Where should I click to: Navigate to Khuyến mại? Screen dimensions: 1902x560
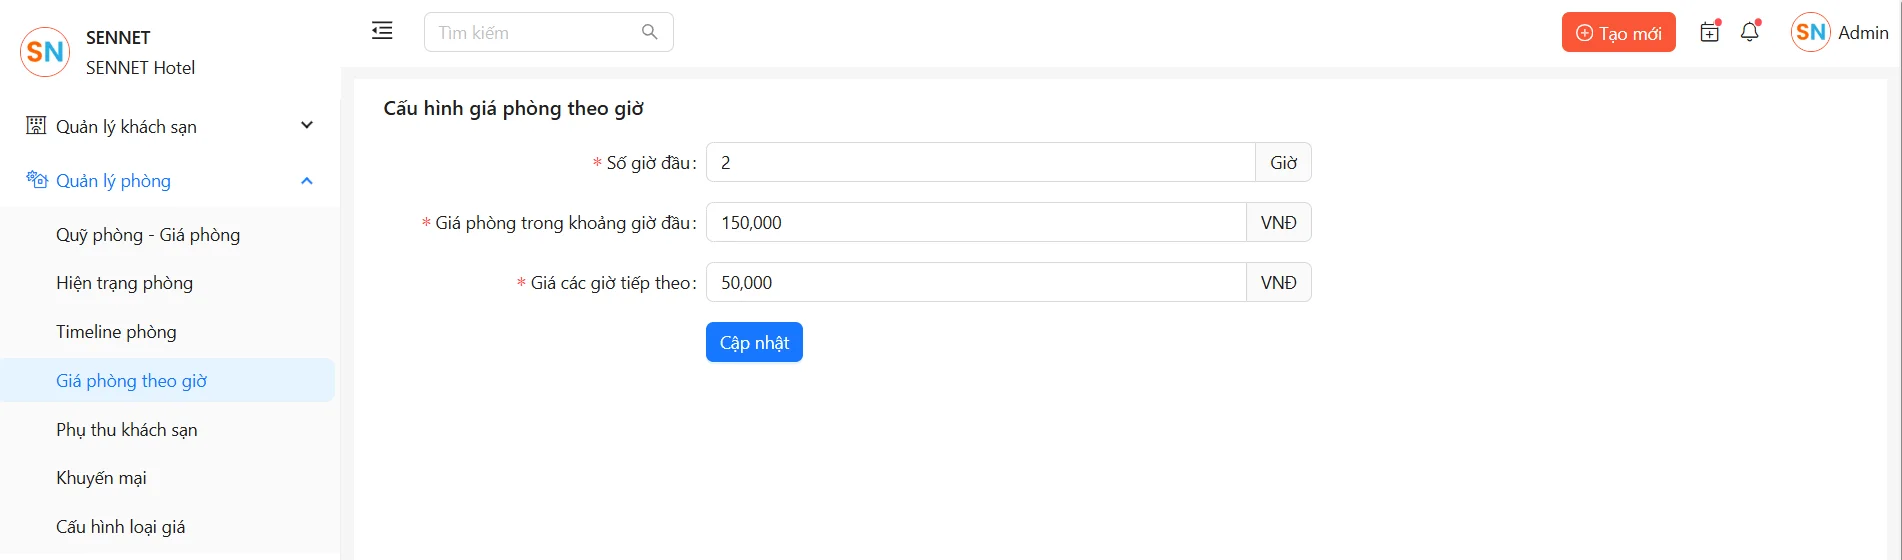[x=101, y=478]
